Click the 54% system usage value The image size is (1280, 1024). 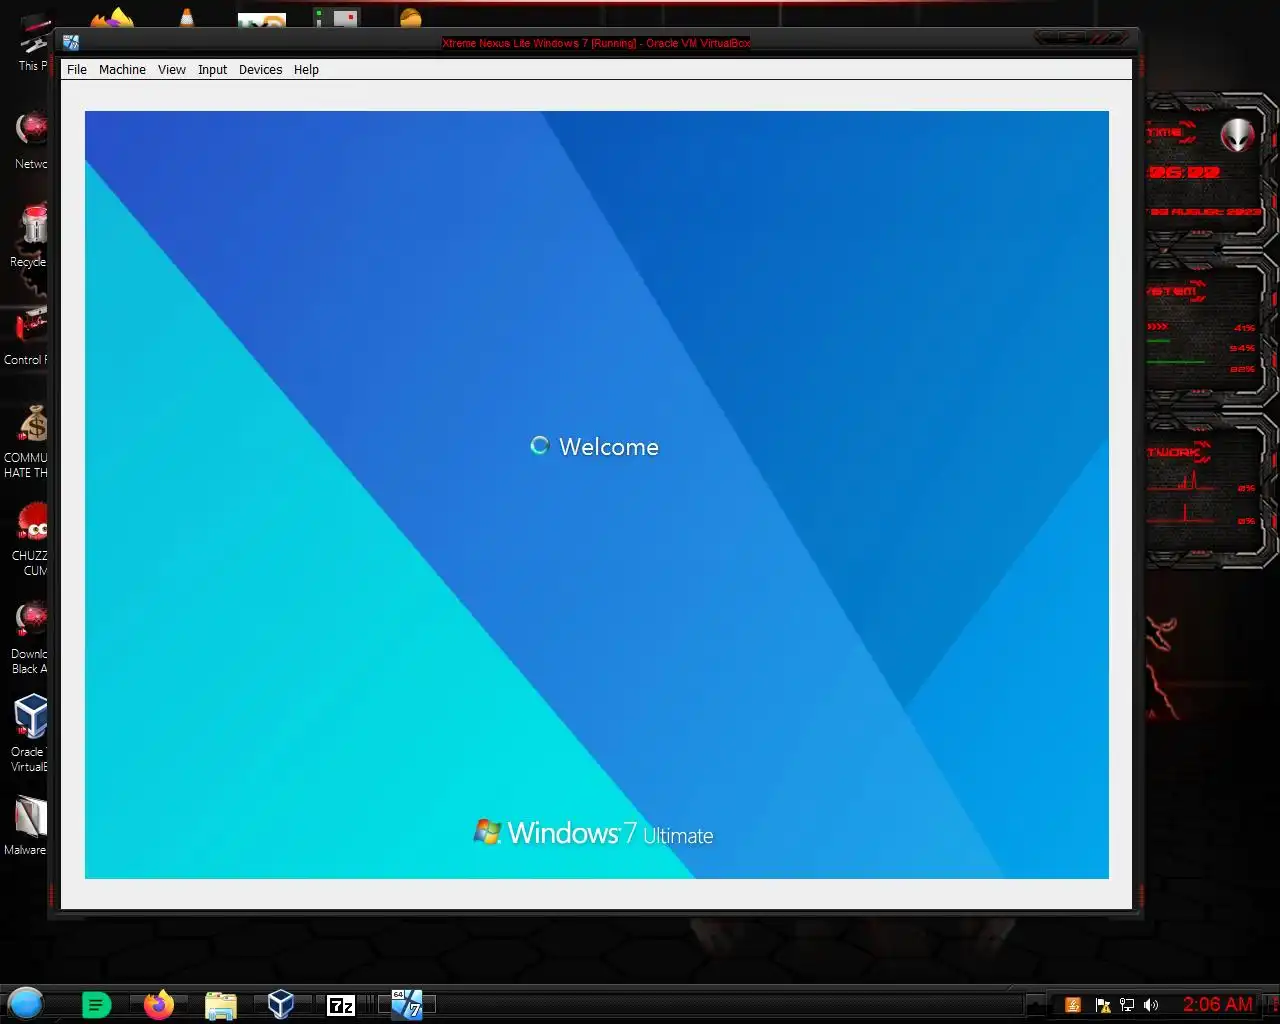(1243, 348)
